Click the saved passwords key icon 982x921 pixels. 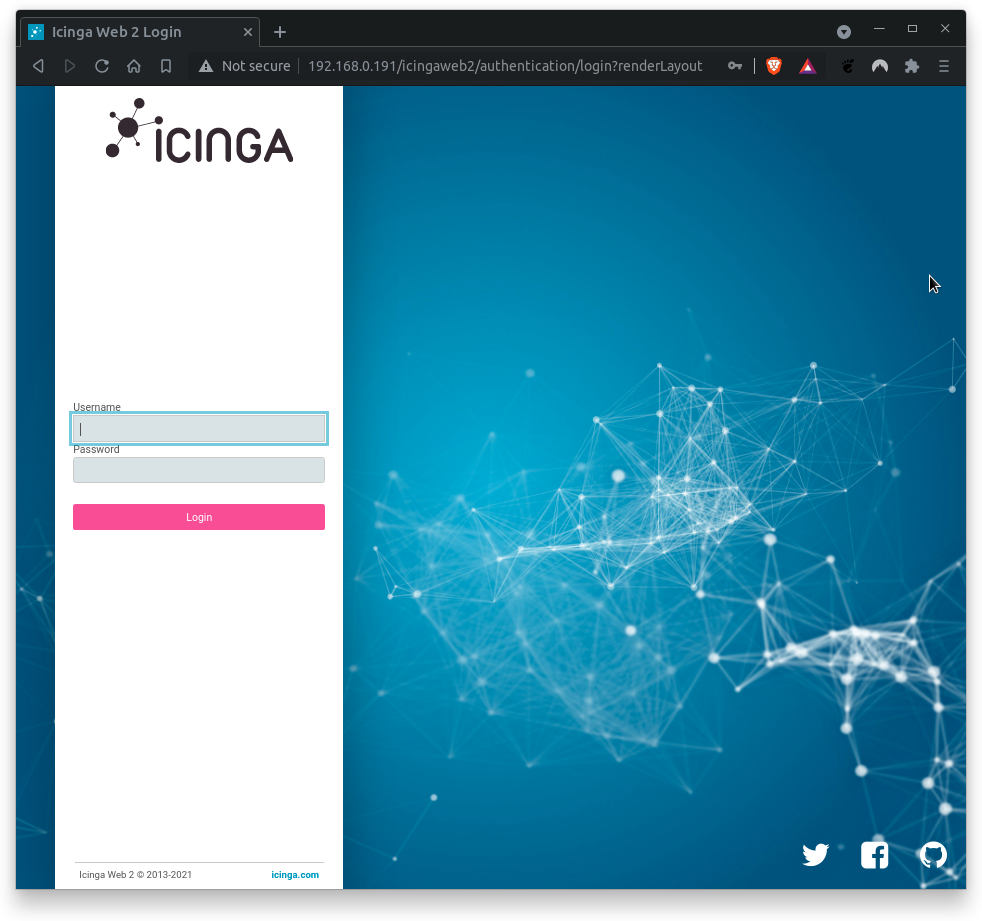pos(735,66)
